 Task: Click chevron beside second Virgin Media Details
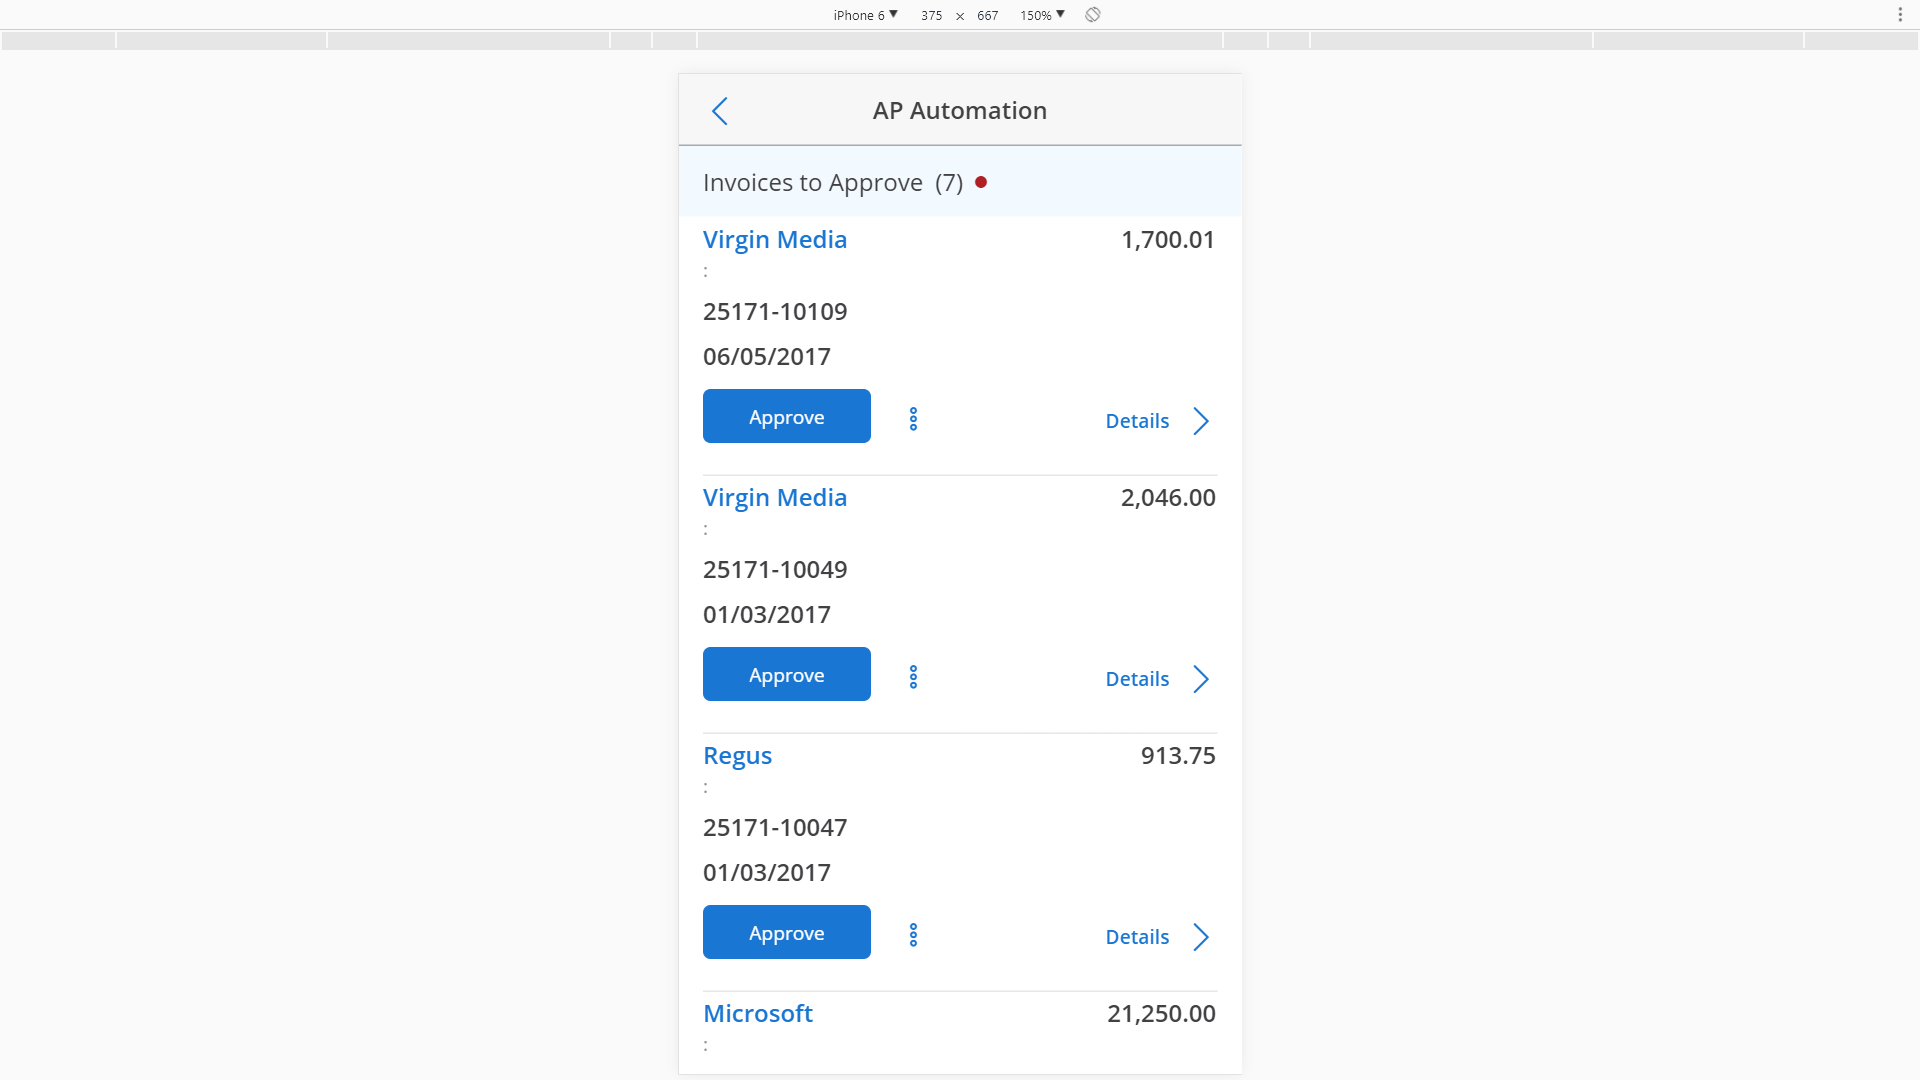1201,679
